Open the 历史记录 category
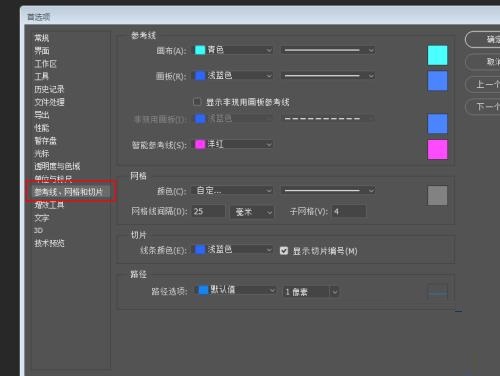The height and width of the screenshot is (376, 500). tap(49, 89)
